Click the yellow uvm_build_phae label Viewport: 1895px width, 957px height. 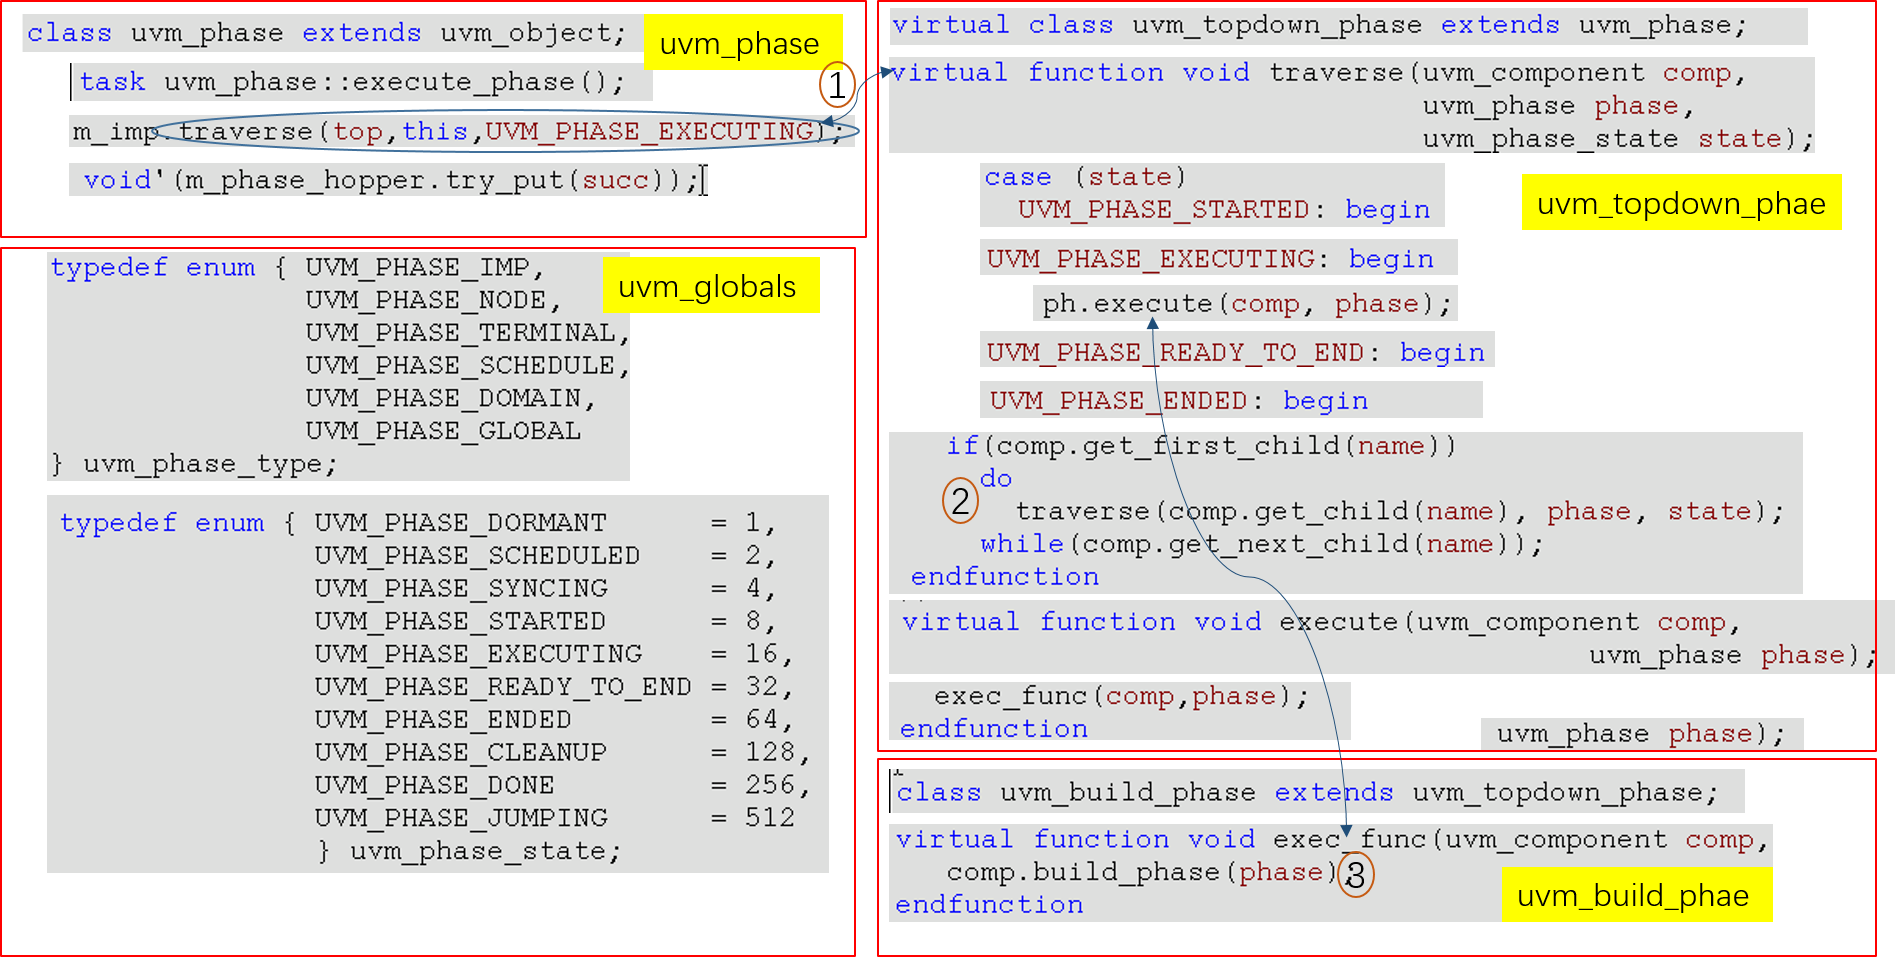(1636, 895)
